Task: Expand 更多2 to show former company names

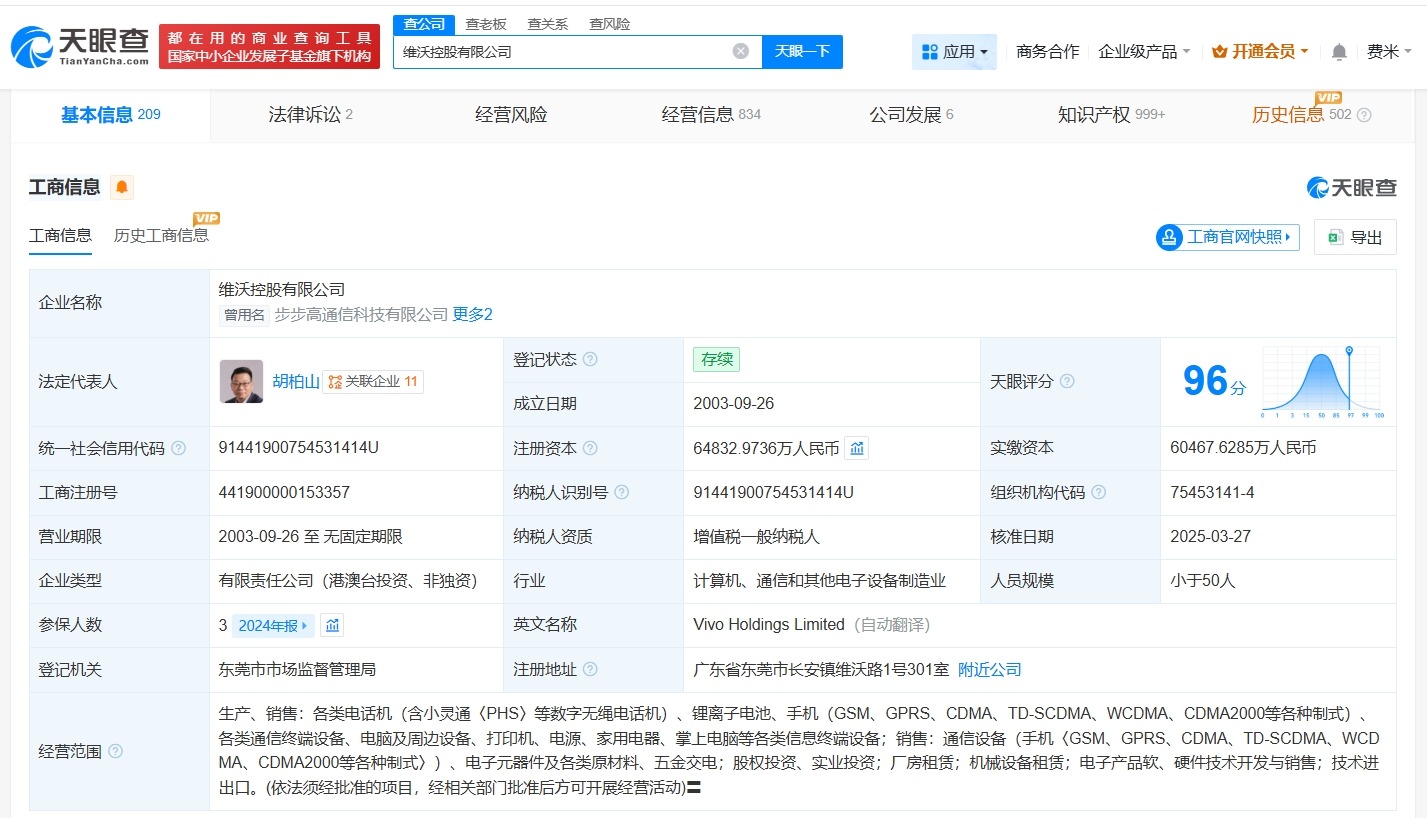Action: pos(471,313)
